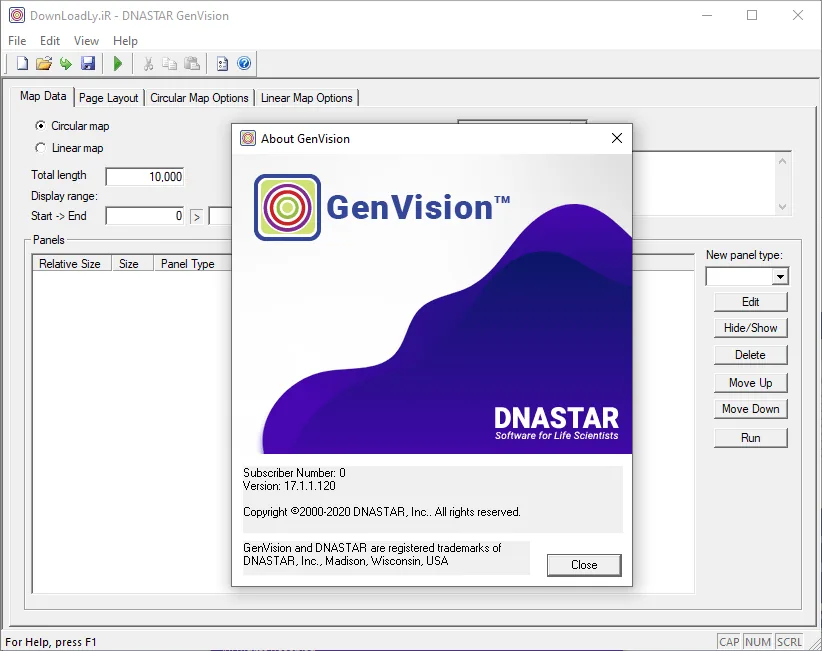
Task: Click the Version 17.1.1.120 text
Action: coord(289,486)
